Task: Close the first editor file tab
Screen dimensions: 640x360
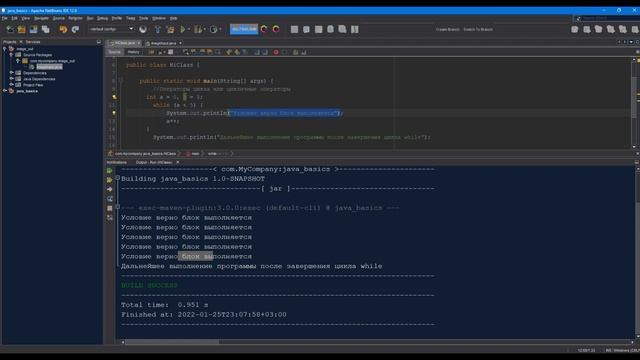Action: (x=139, y=43)
